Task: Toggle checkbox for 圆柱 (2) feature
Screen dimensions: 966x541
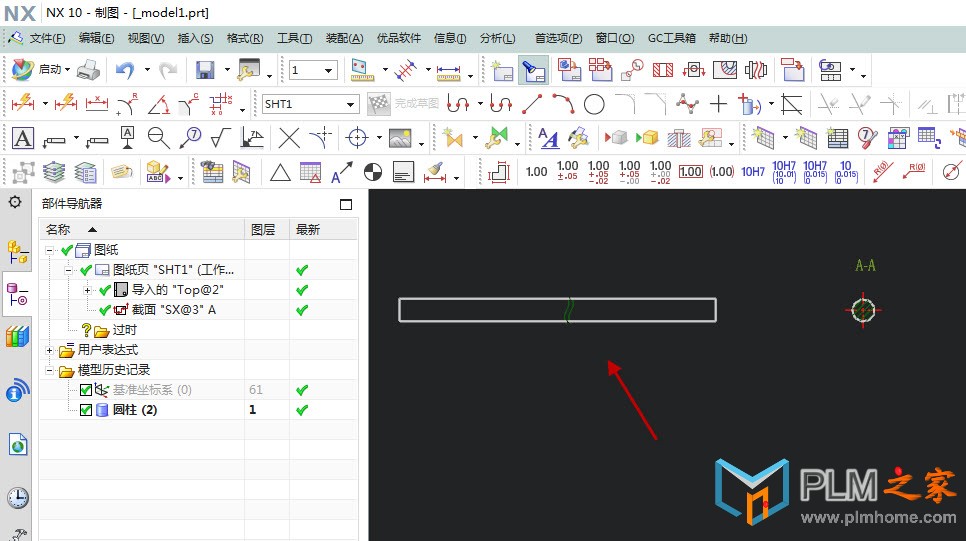Action: click(x=86, y=410)
